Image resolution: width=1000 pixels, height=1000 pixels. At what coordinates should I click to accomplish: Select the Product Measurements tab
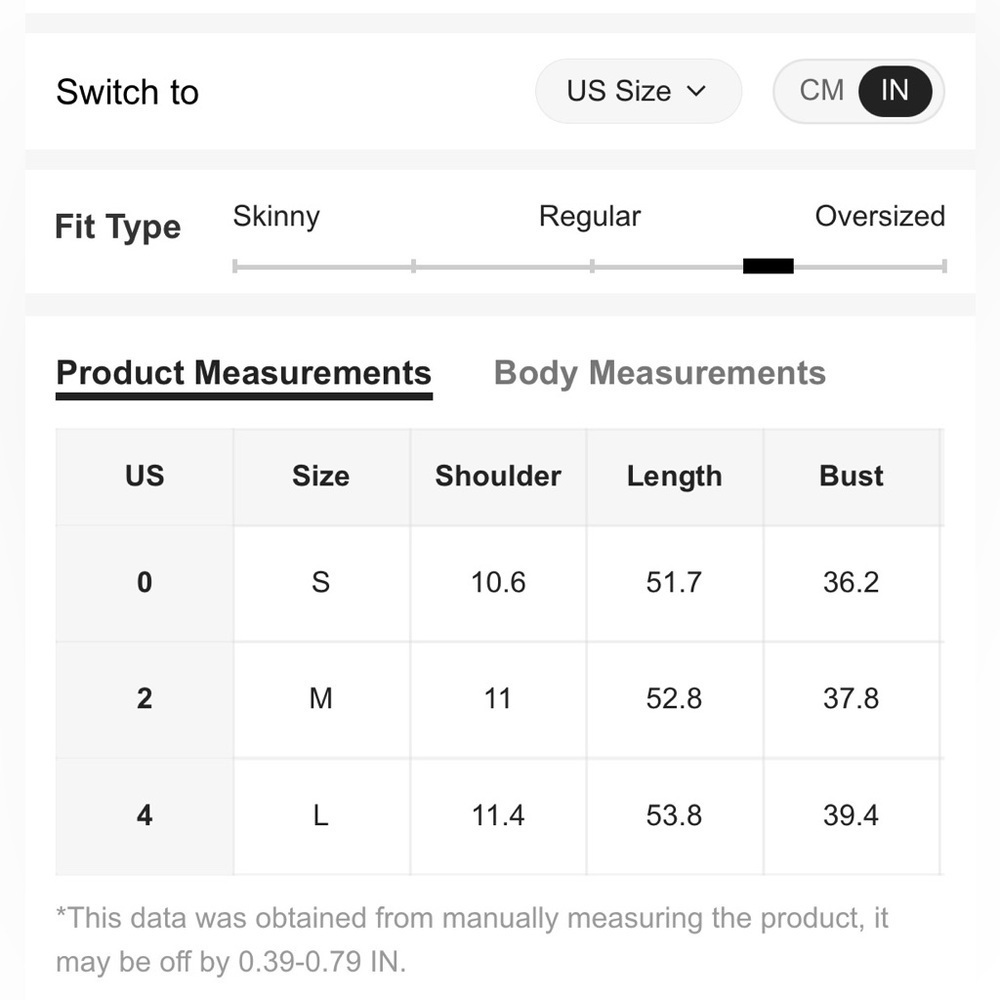click(244, 372)
